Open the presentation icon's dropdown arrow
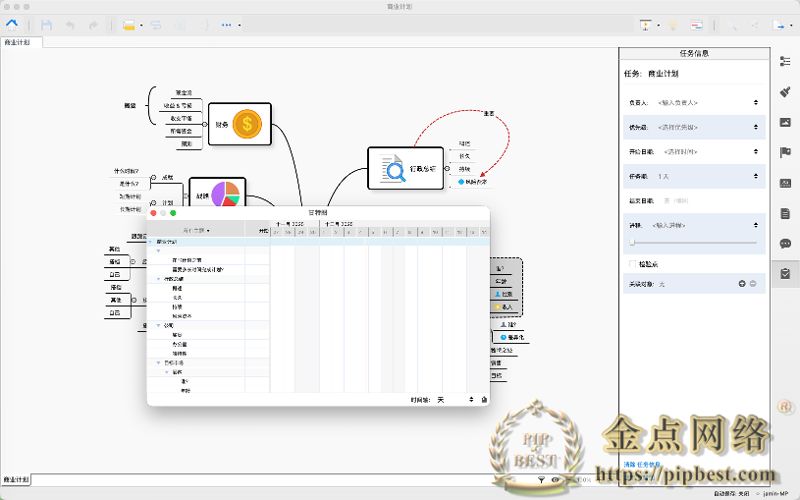The width and height of the screenshot is (800, 500). [658, 26]
